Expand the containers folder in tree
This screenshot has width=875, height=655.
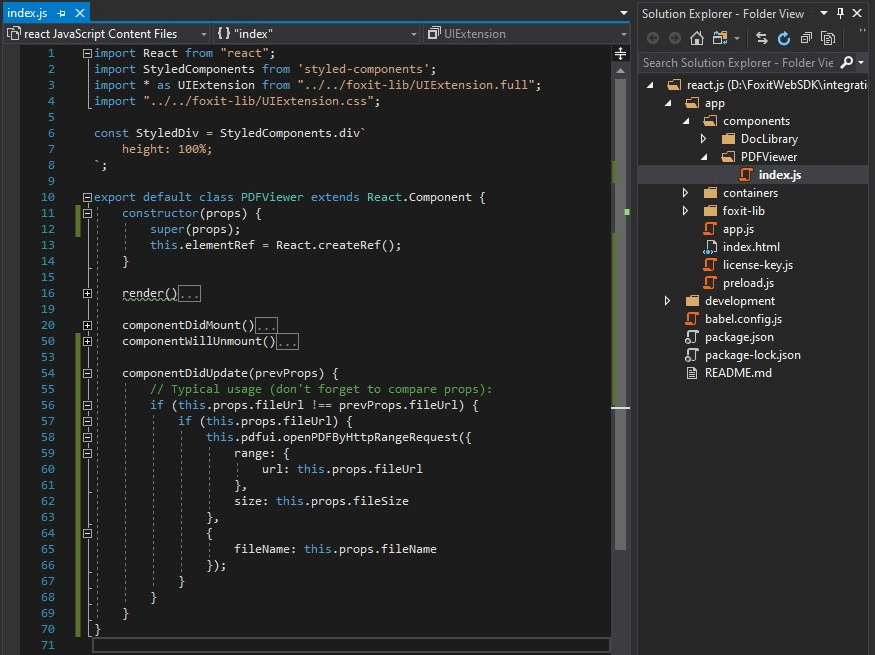pos(685,193)
